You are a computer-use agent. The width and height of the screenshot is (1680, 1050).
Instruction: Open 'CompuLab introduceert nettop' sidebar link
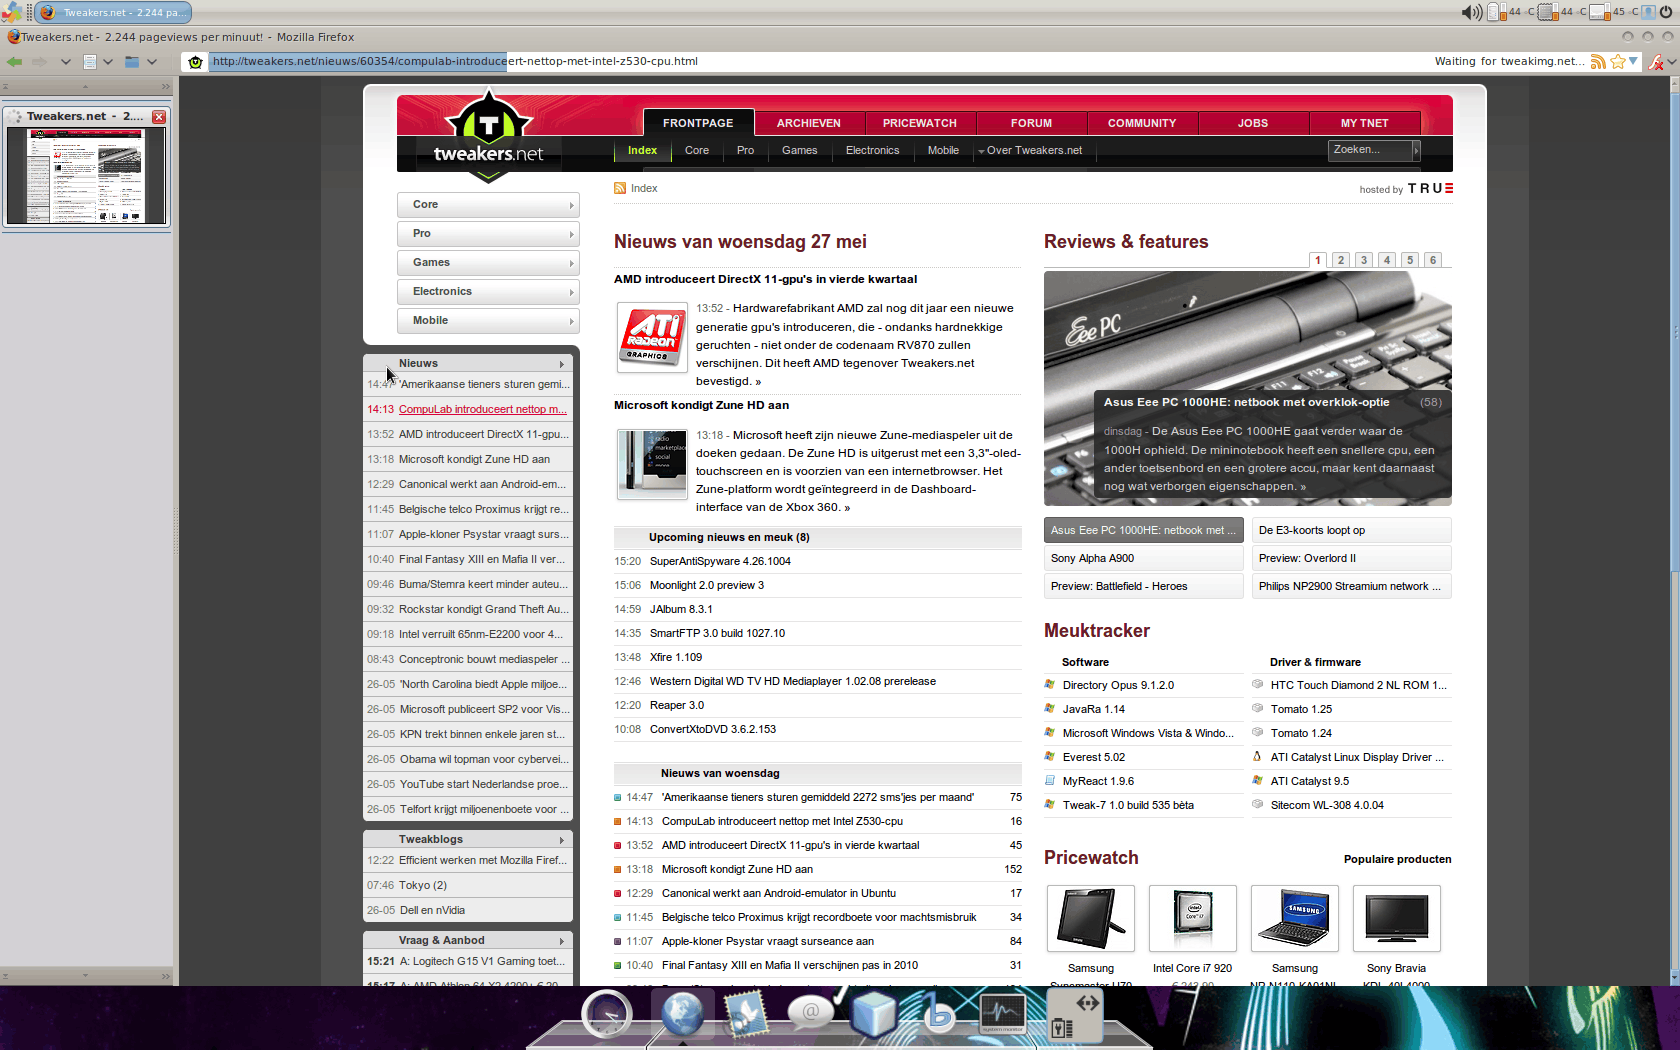point(483,409)
